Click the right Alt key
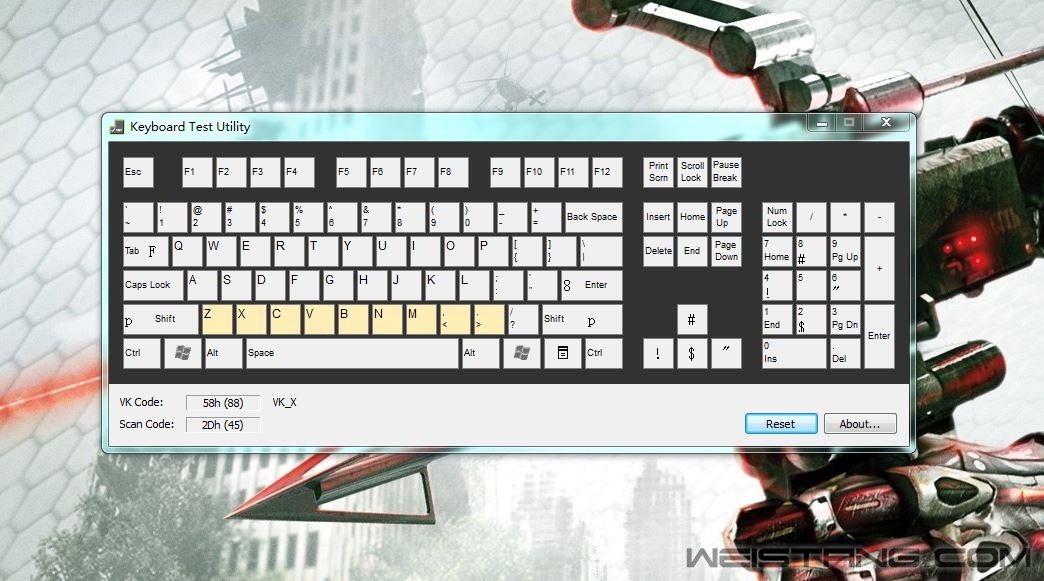 pos(481,353)
